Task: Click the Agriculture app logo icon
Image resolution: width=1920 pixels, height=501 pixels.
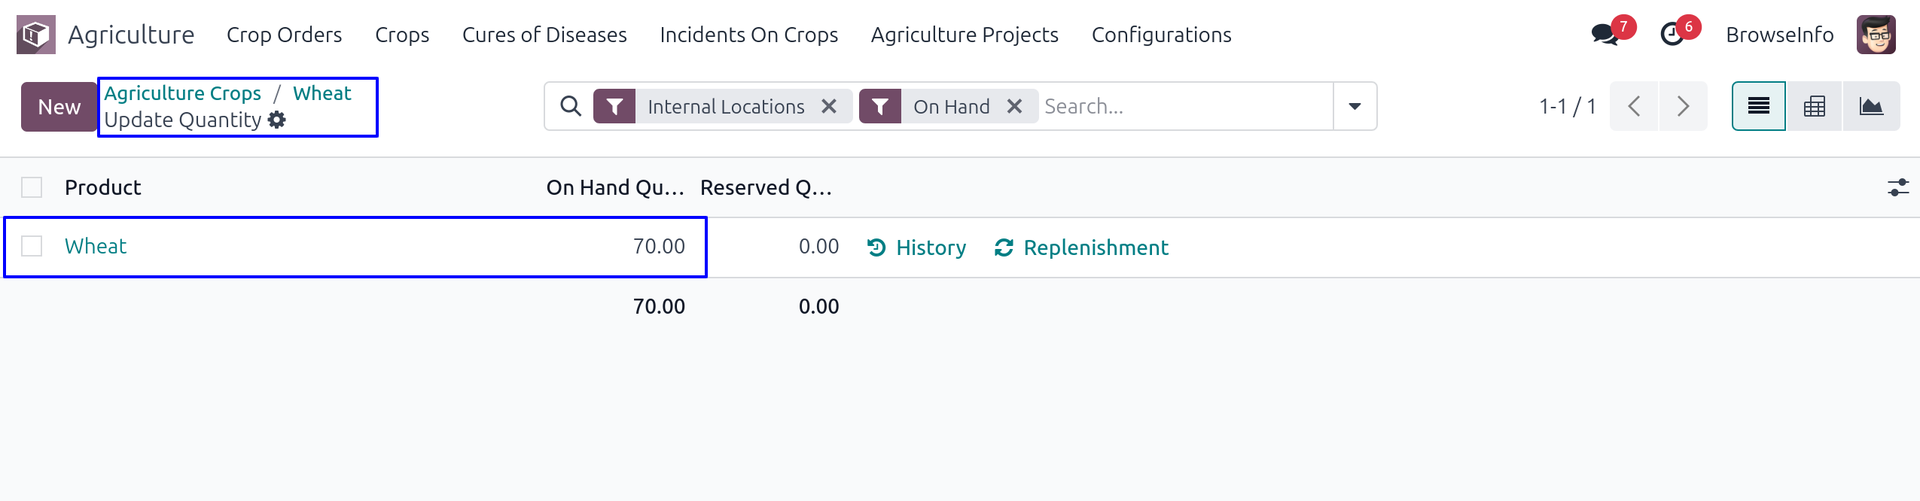Action: pyautogui.click(x=36, y=35)
